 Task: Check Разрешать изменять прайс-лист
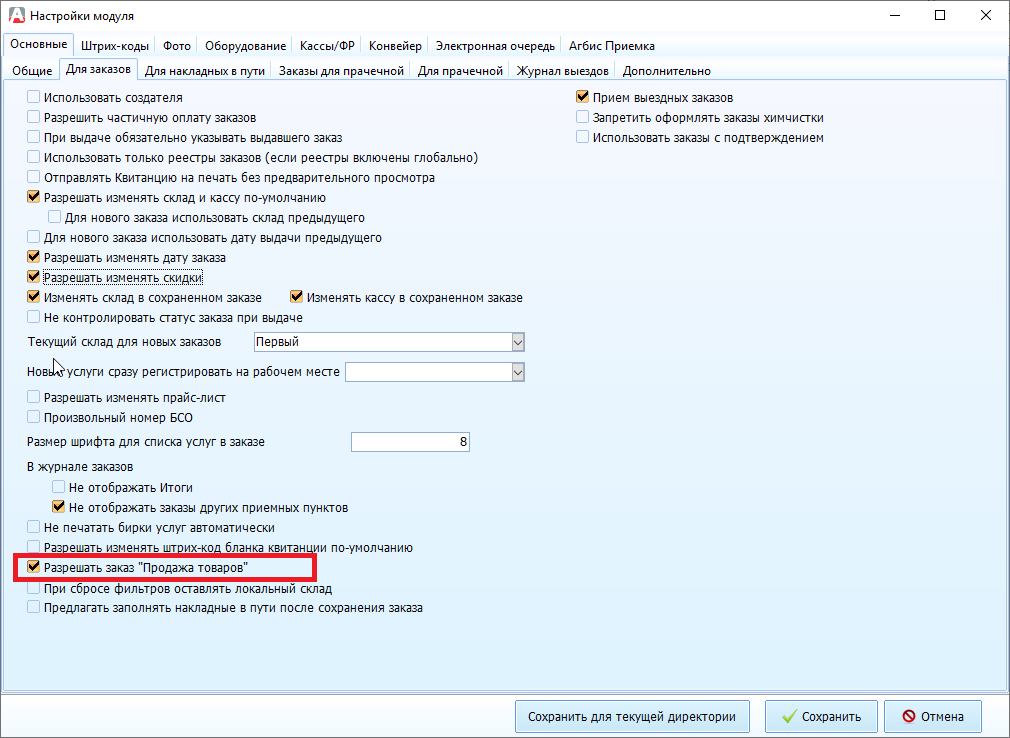coord(33,397)
